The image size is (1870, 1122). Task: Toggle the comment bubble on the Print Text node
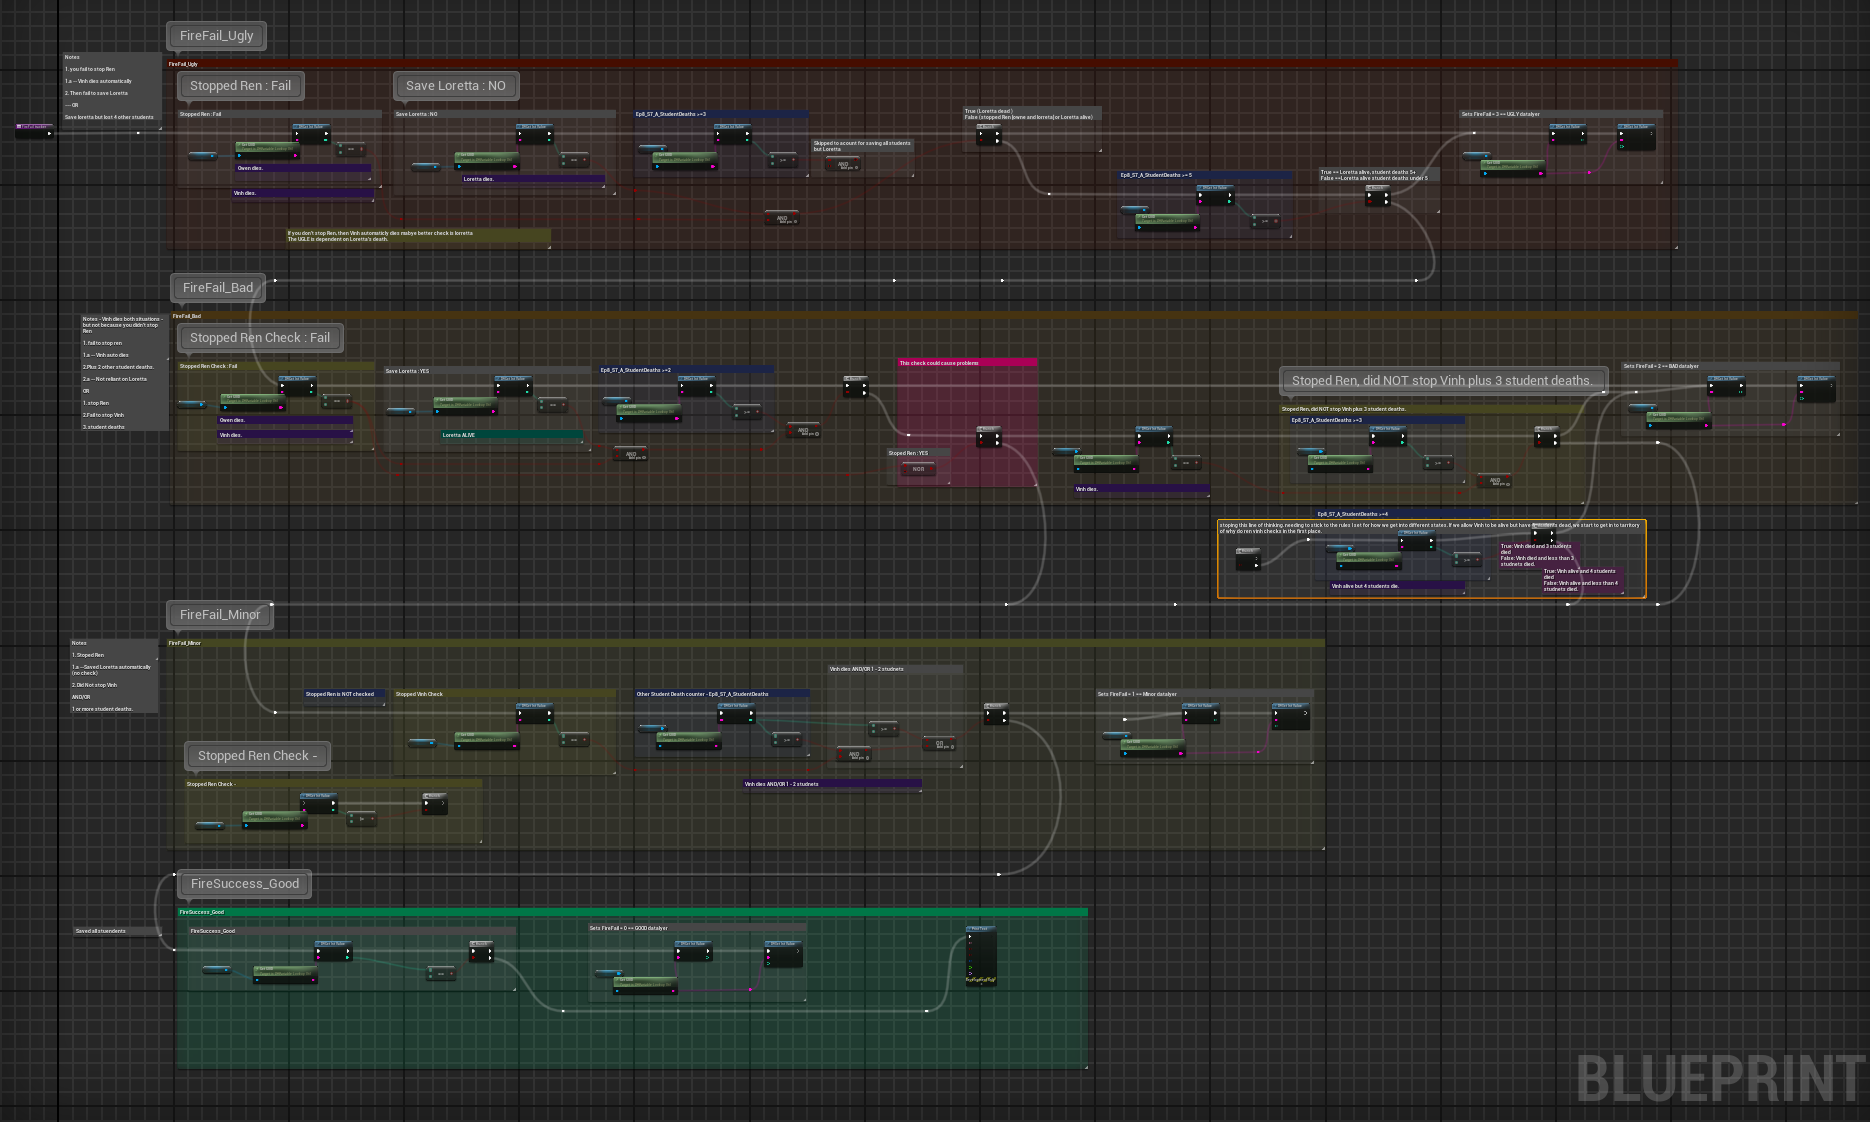click(969, 929)
